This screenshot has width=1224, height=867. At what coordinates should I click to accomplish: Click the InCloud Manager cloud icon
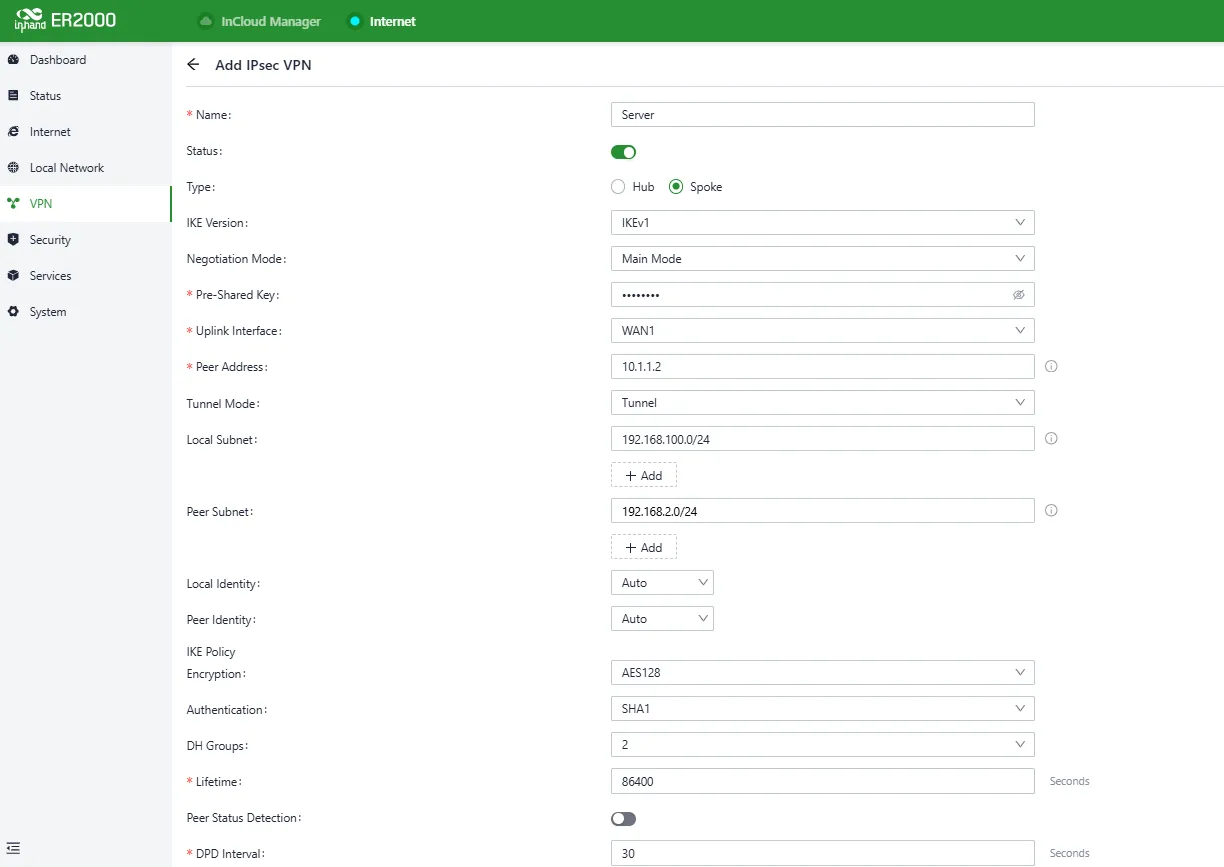coord(206,21)
